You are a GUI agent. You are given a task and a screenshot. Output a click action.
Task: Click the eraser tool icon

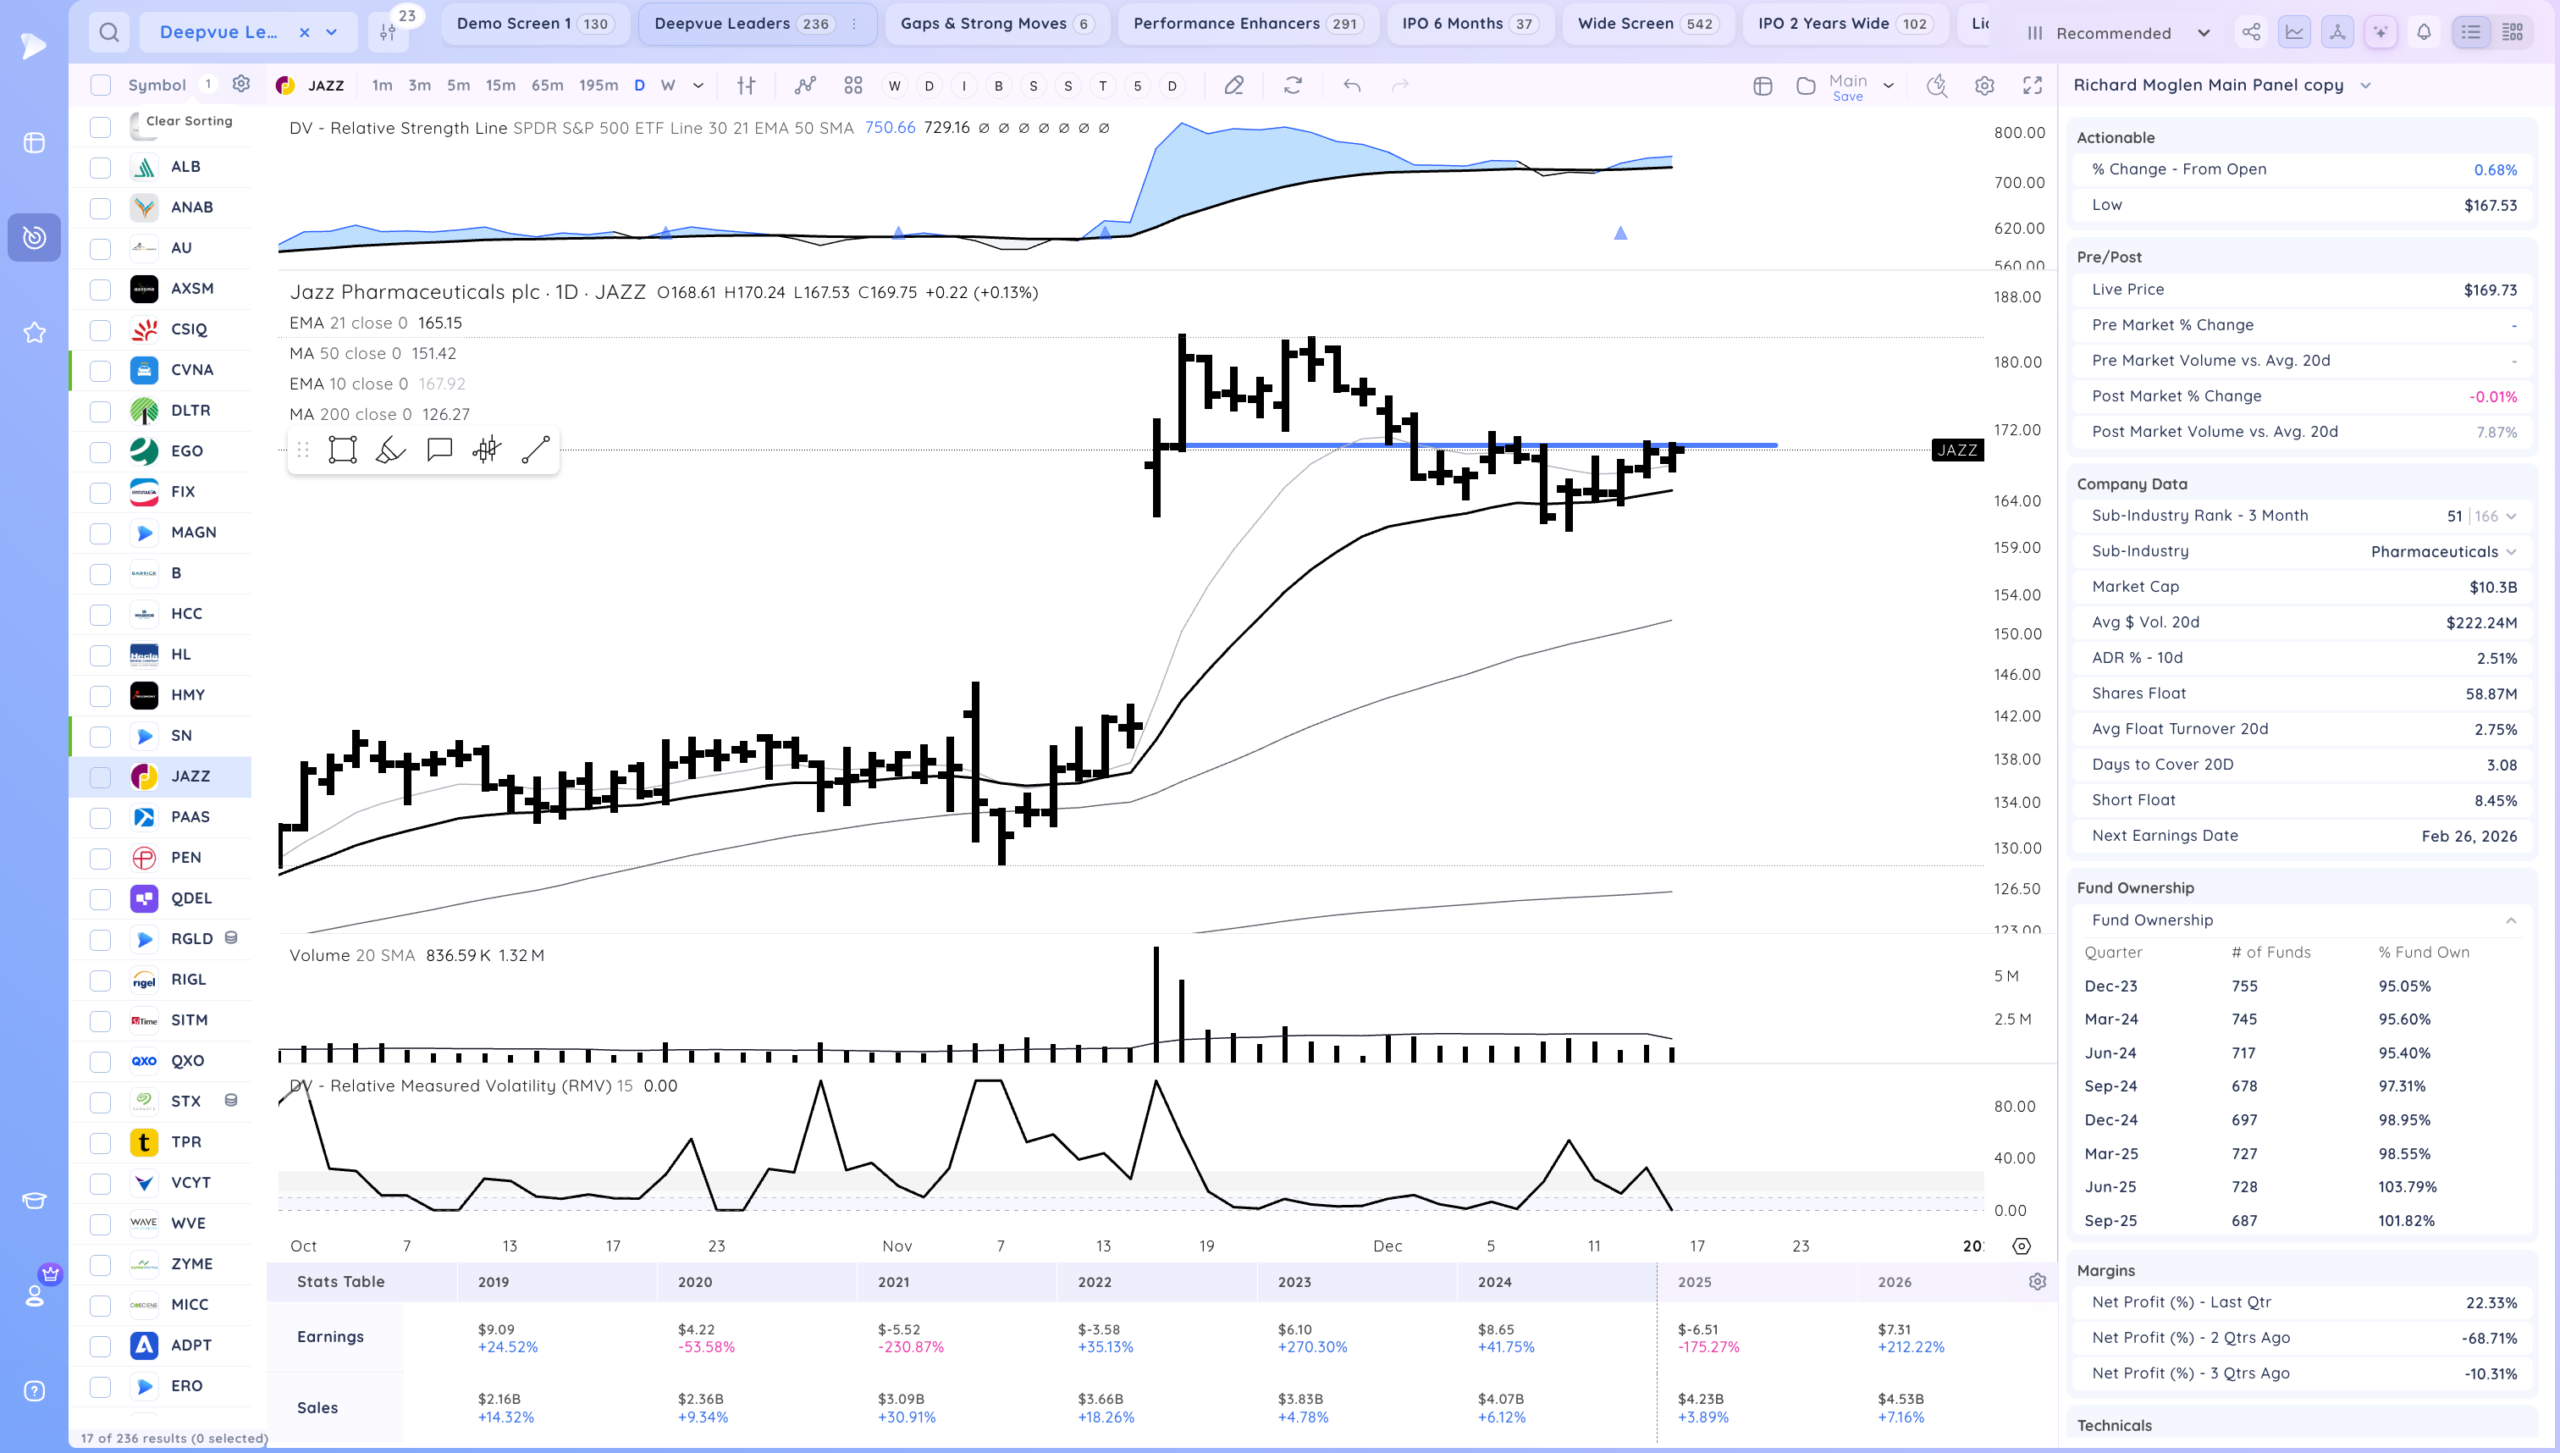[1234, 86]
